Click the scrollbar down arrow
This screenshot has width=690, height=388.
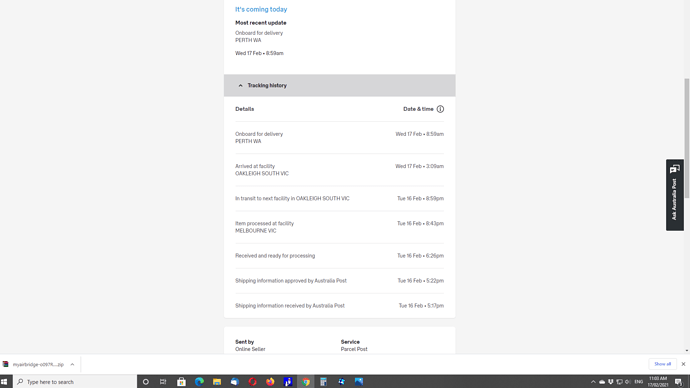[686, 351]
